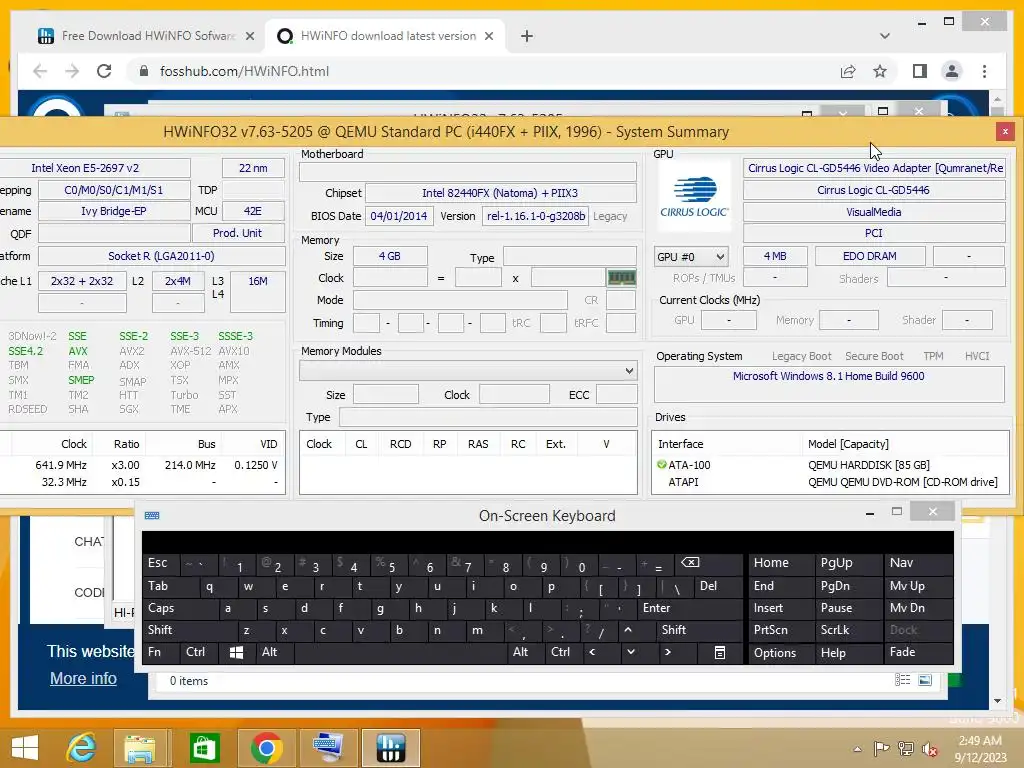
Task: Click the context menu key icon
Action: coord(720,652)
